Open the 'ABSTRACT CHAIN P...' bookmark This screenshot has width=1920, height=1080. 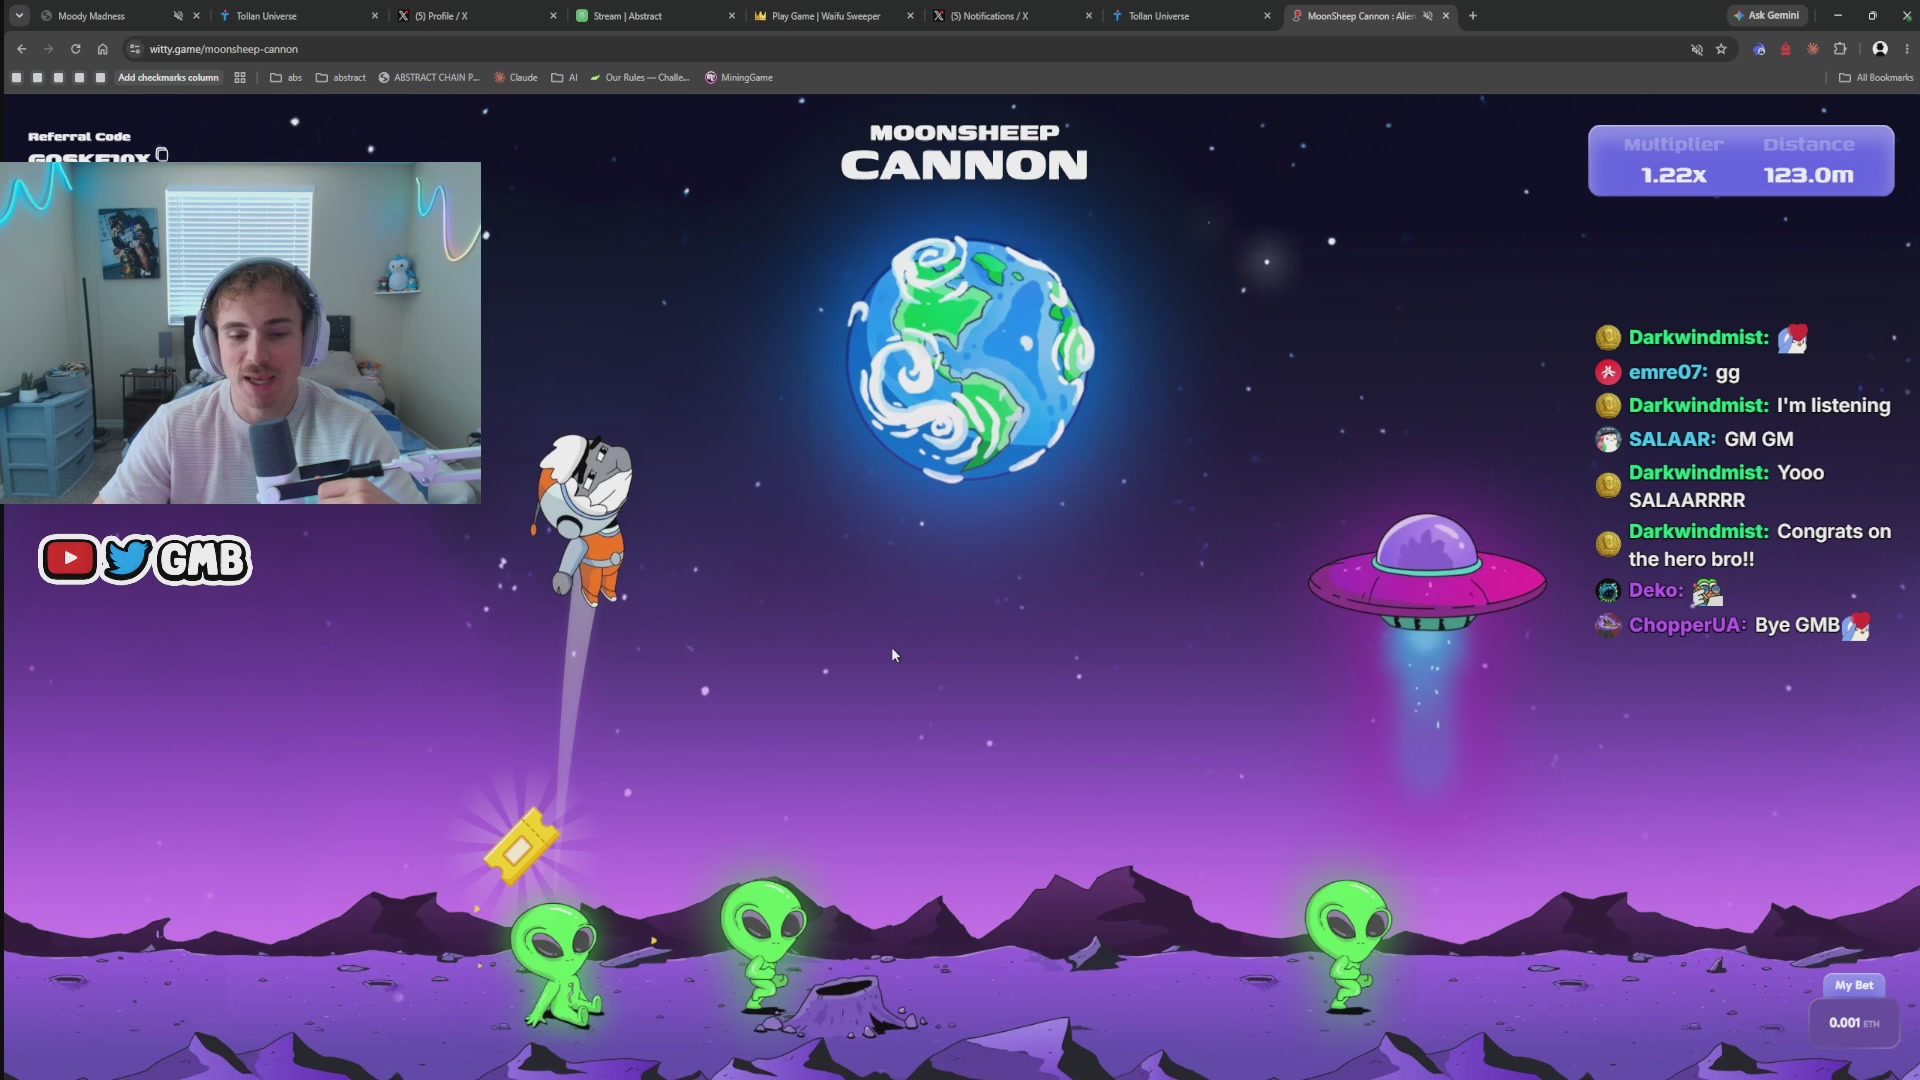(429, 78)
